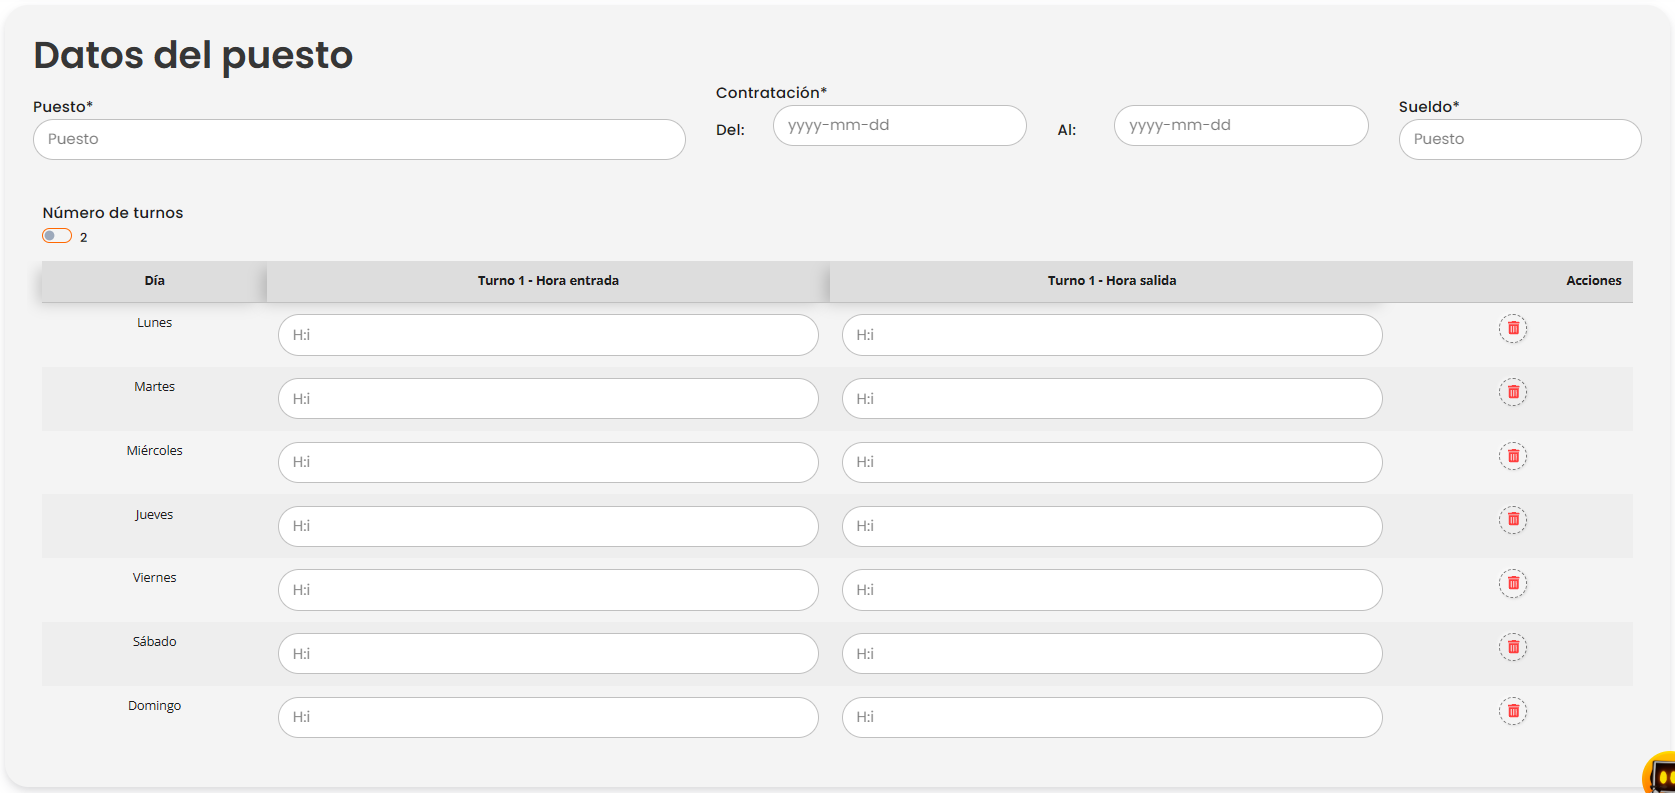Select the Contratación Al date field
Viewport: 1675px width, 793px height.
(x=1240, y=125)
